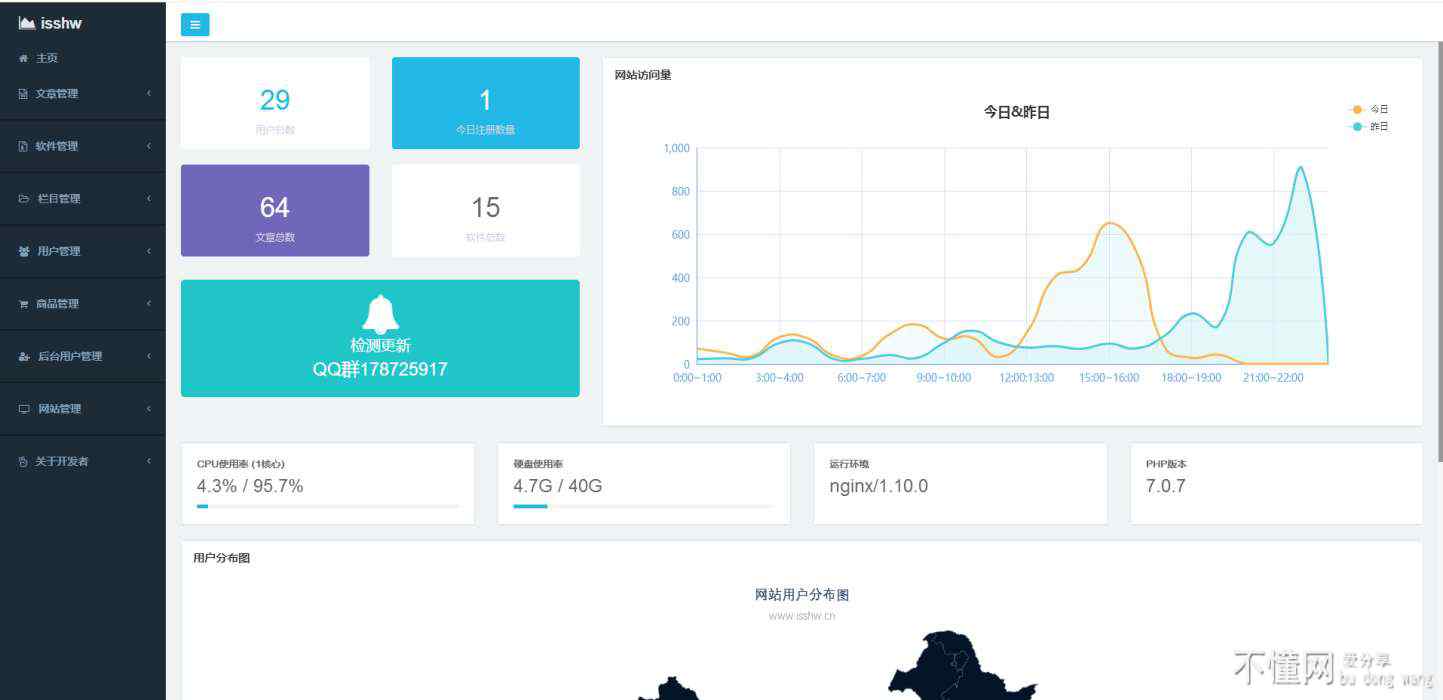Viewport: 1443px width, 700px height.
Task: Click the isshw logo chart icon
Action: coord(27,23)
